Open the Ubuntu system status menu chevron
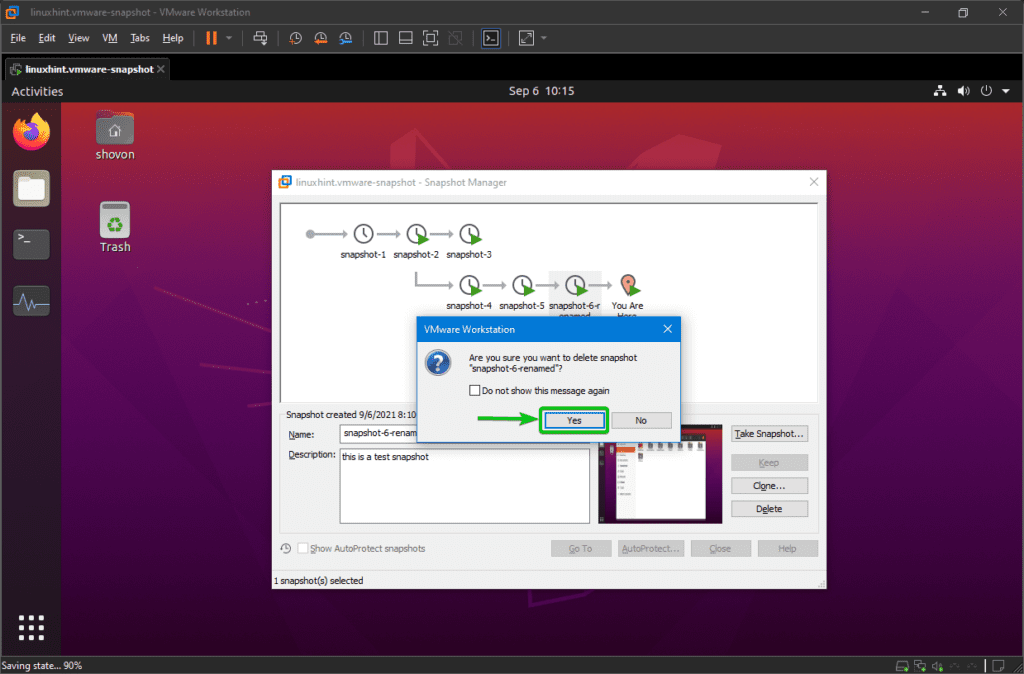This screenshot has height=674, width=1024. click(x=1006, y=90)
